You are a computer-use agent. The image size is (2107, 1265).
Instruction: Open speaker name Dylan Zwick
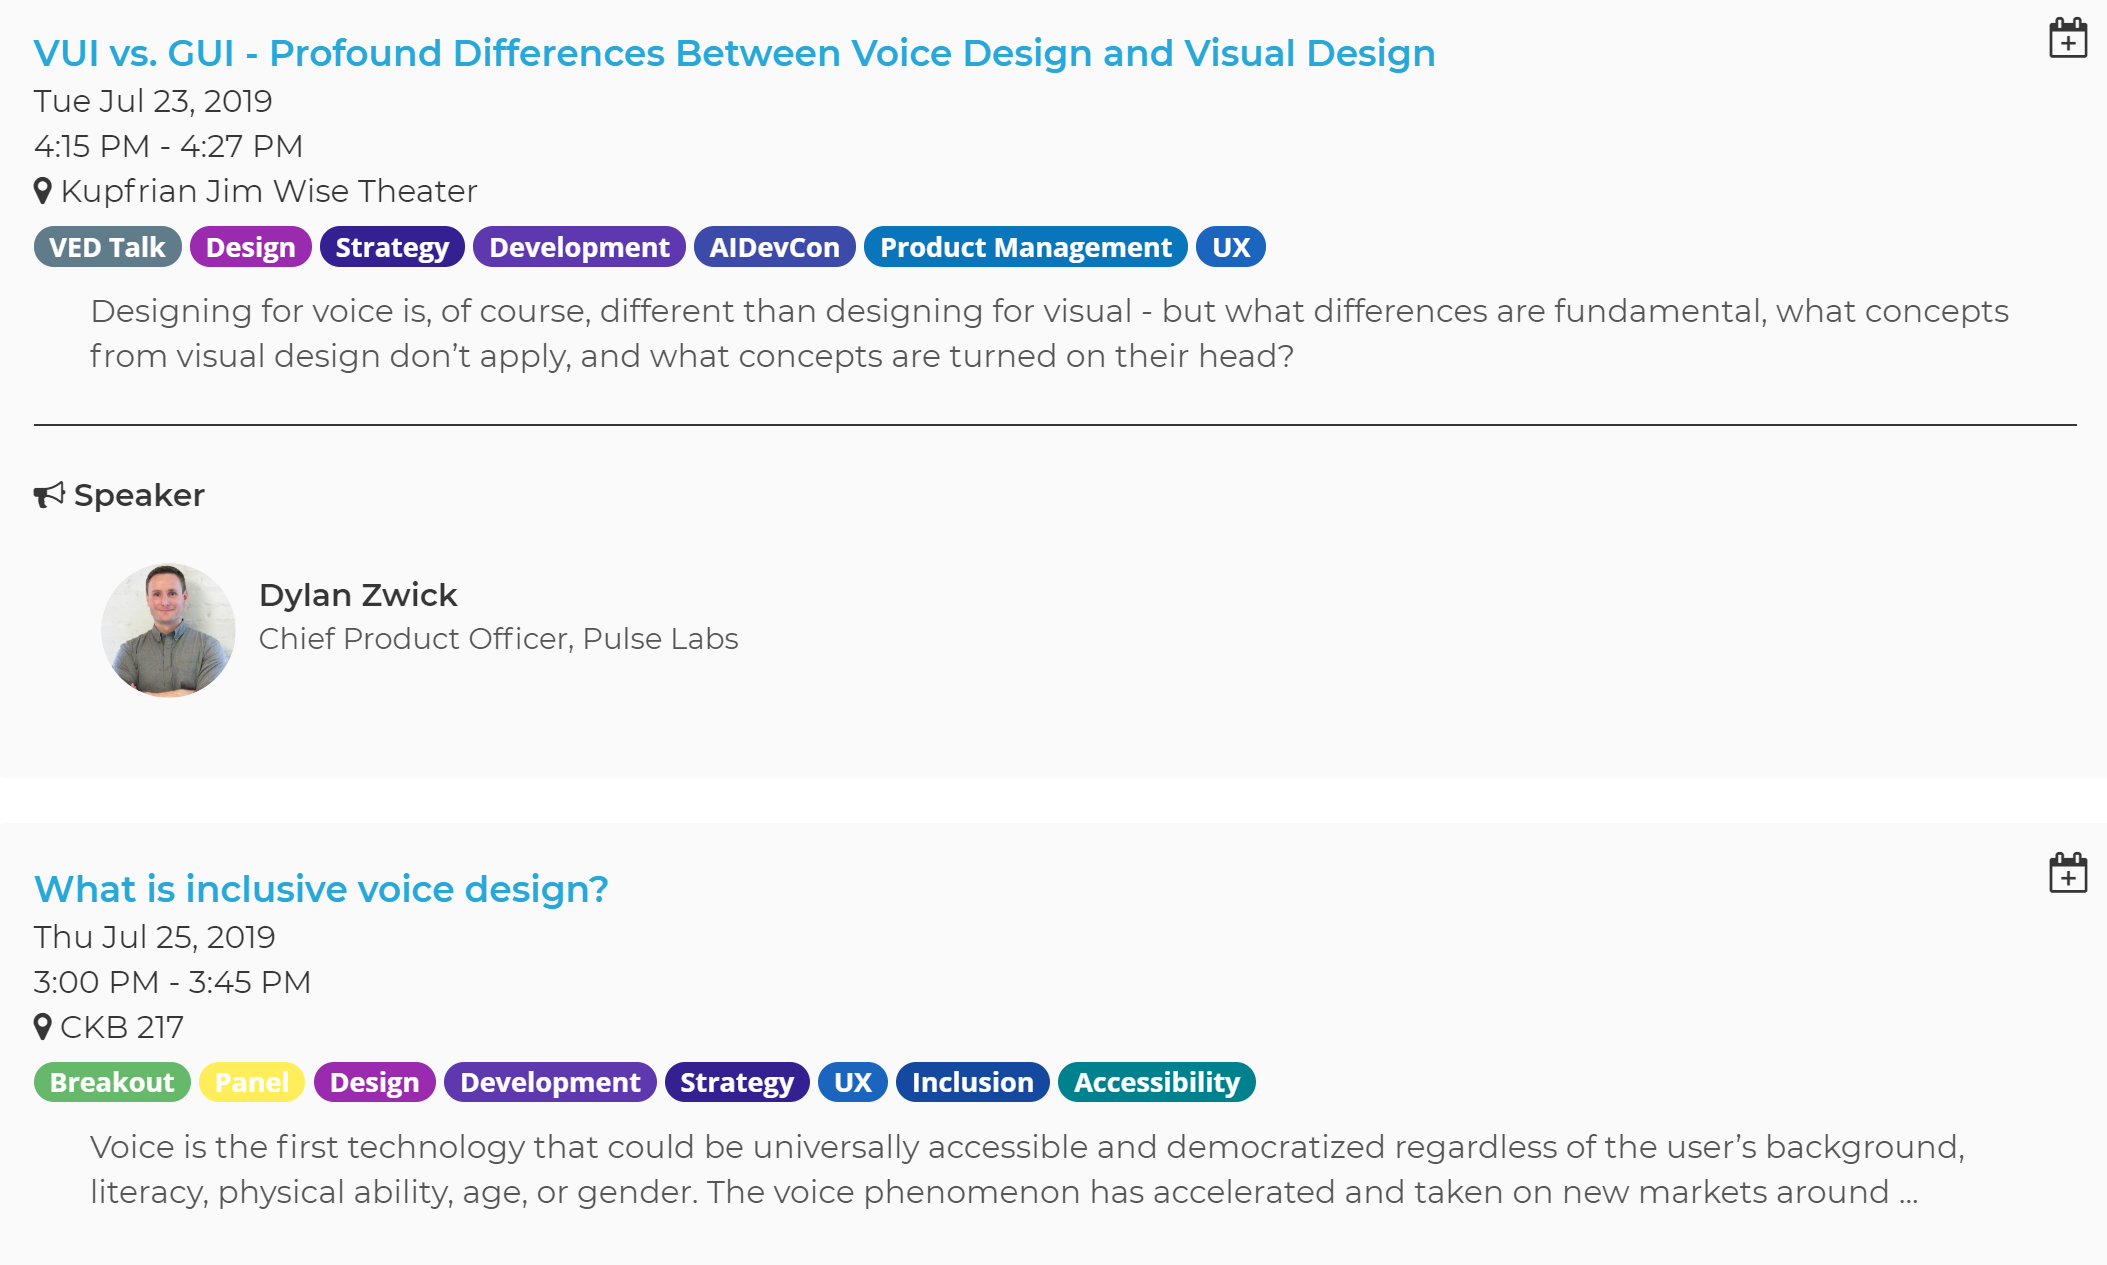coord(358,595)
